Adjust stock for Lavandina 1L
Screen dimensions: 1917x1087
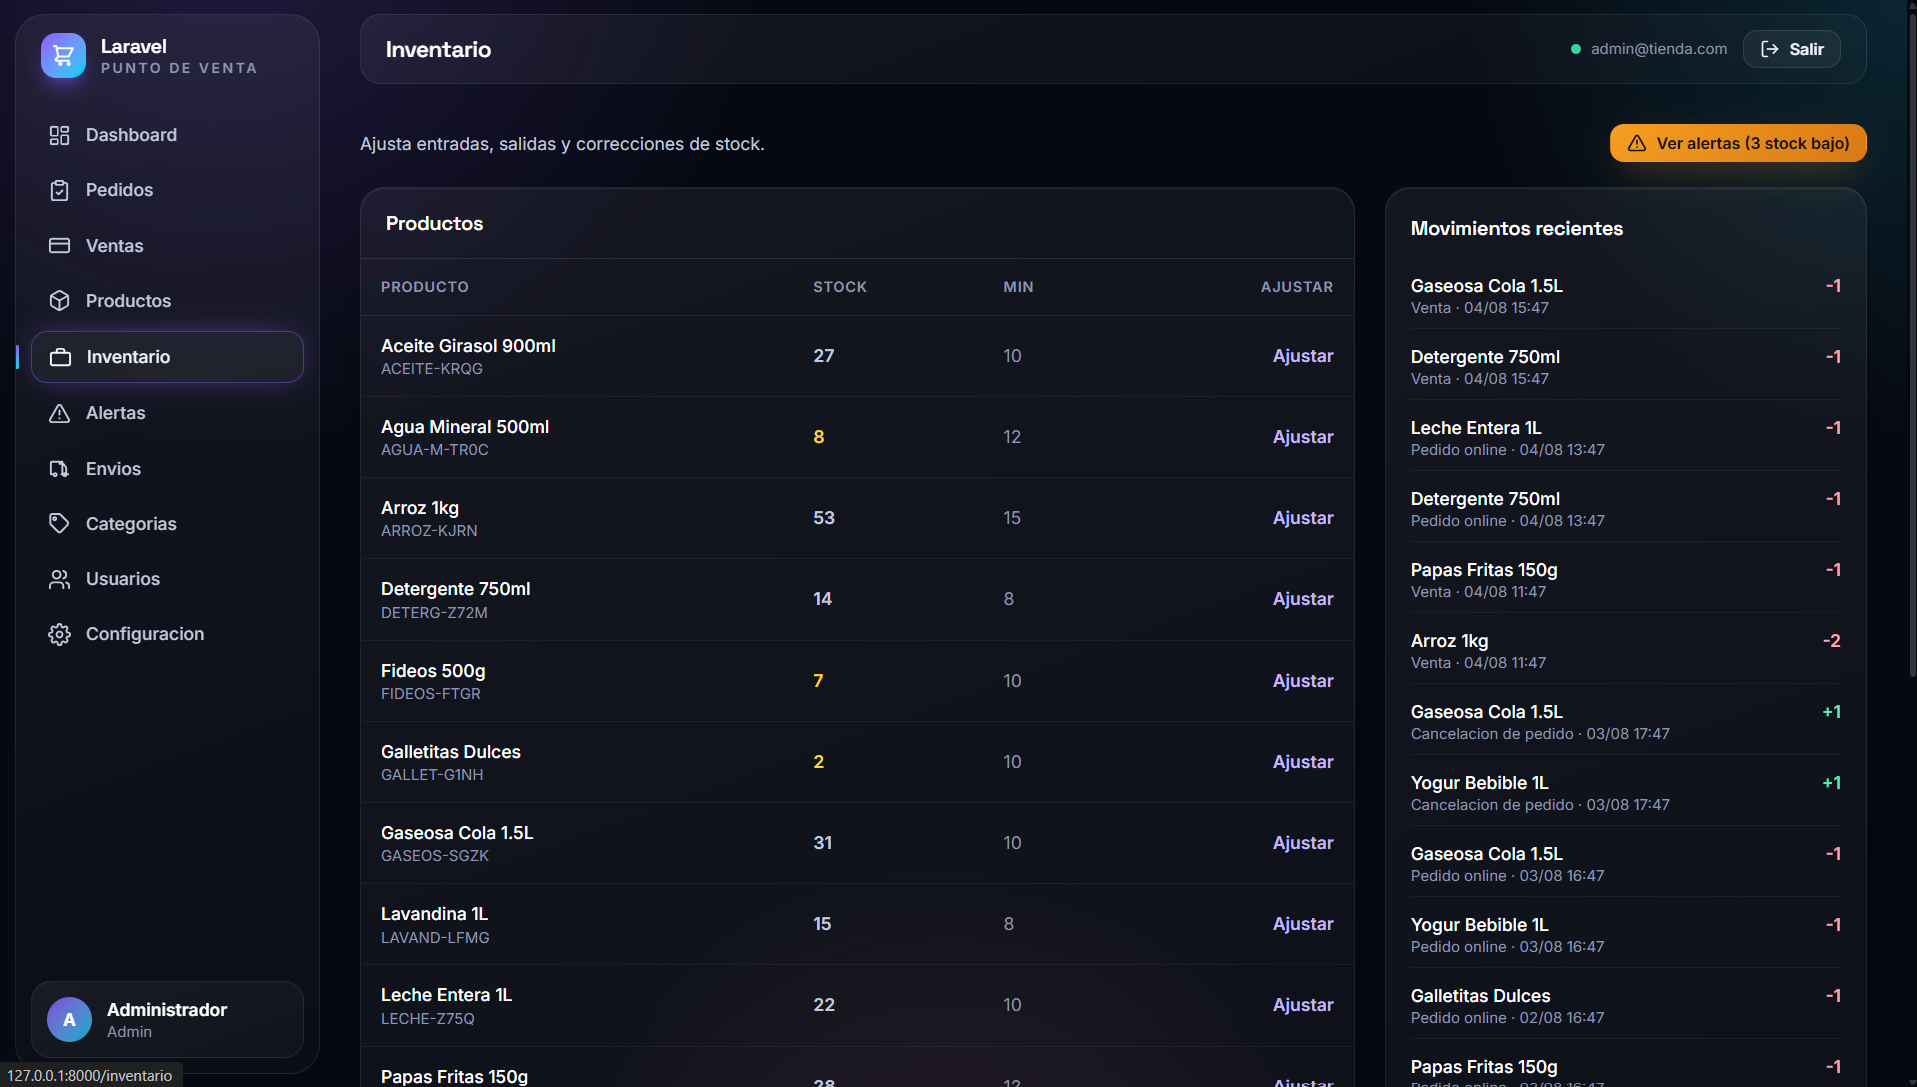[x=1303, y=924]
